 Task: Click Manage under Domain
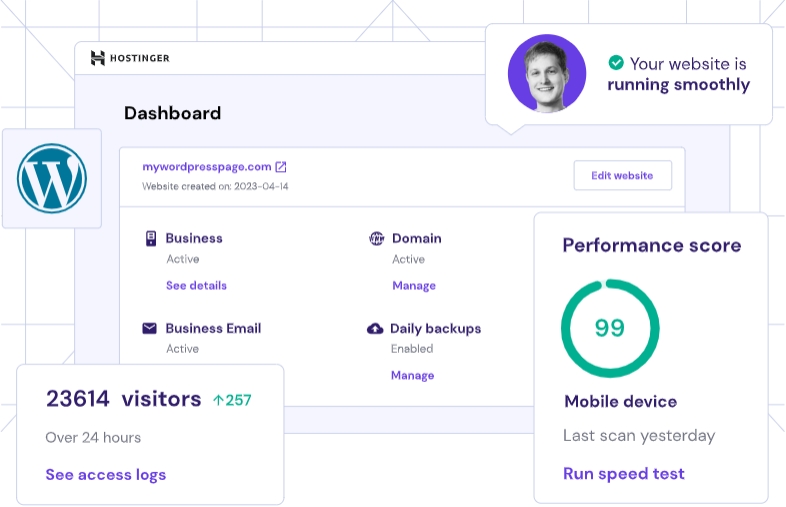(413, 285)
